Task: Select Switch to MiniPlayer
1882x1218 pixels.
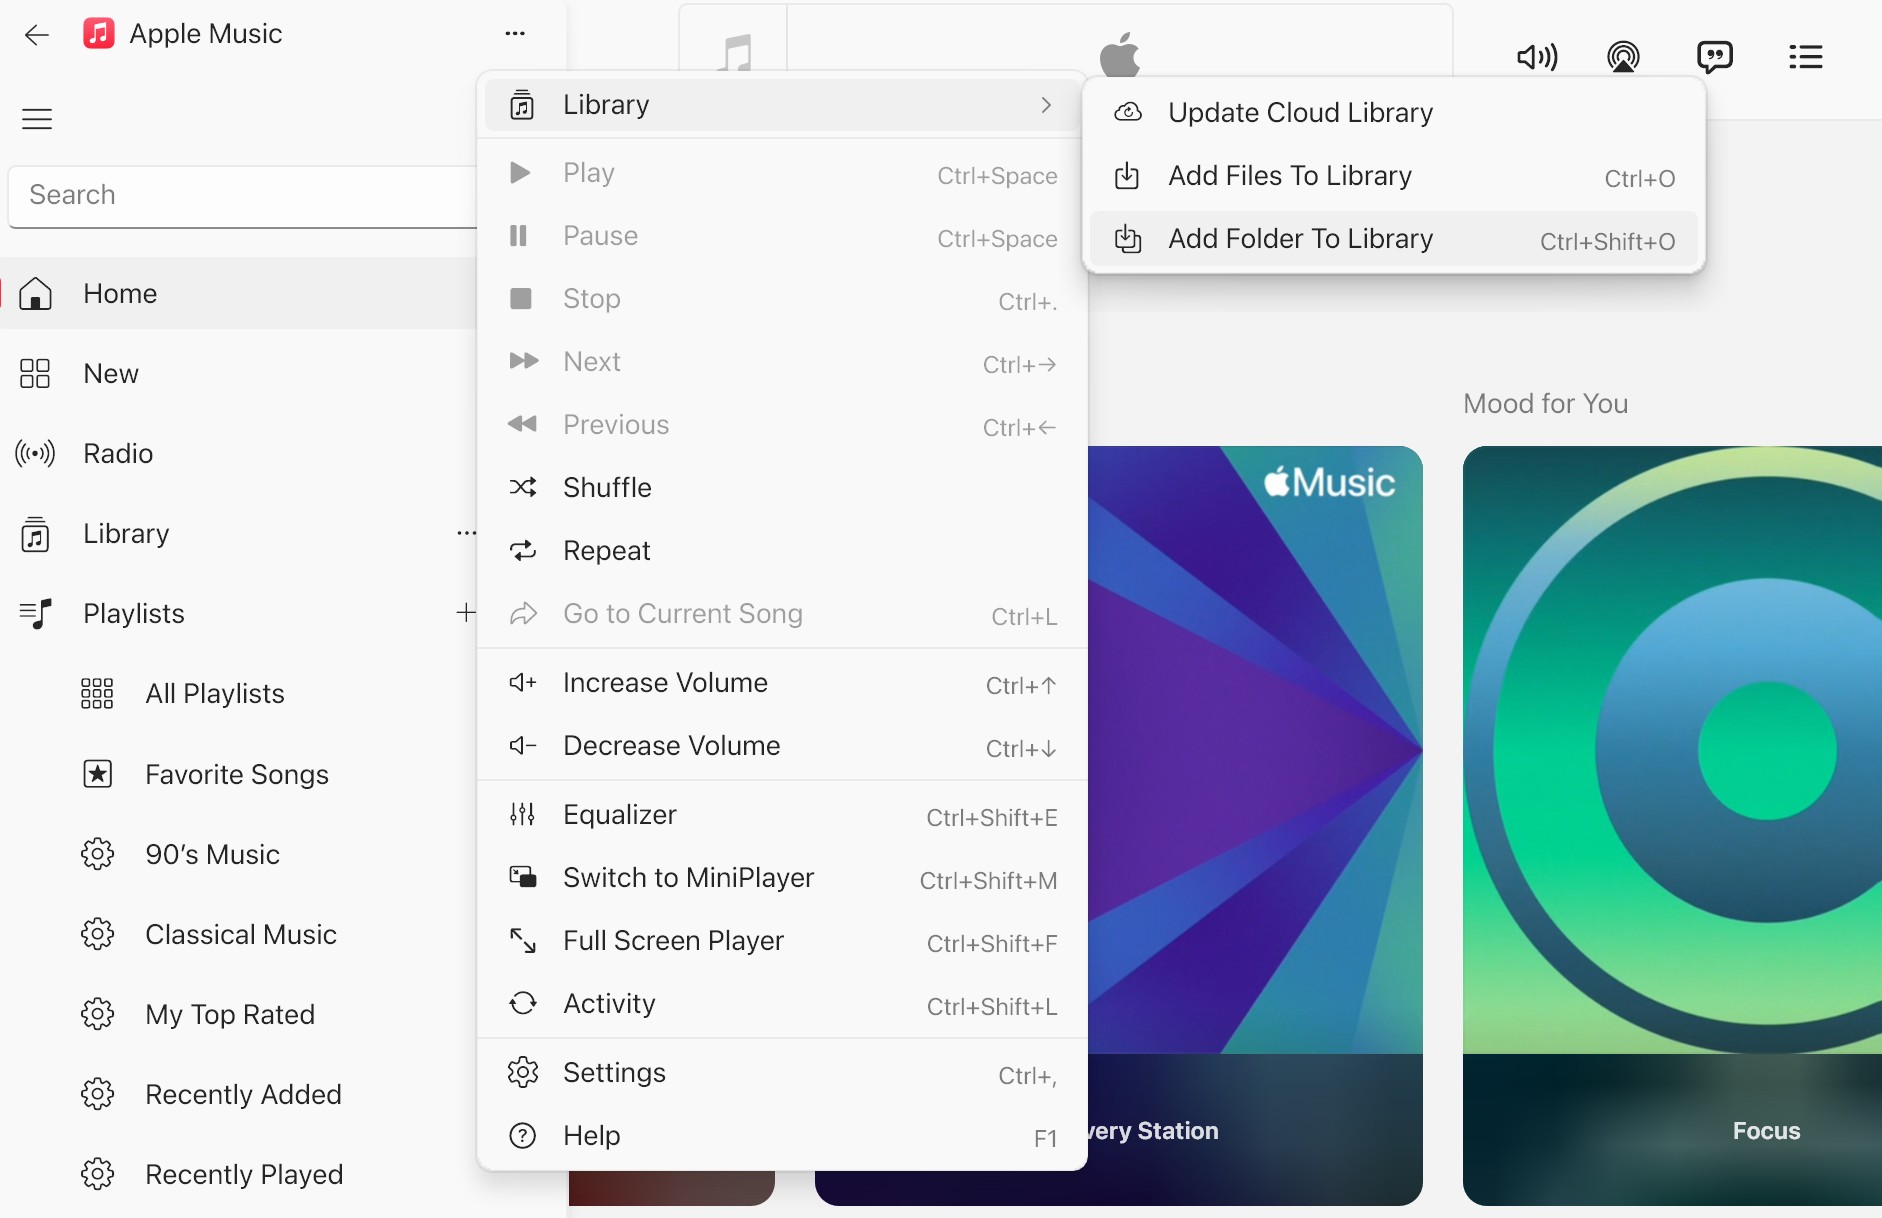Action: pyautogui.click(x=782, y=878)
